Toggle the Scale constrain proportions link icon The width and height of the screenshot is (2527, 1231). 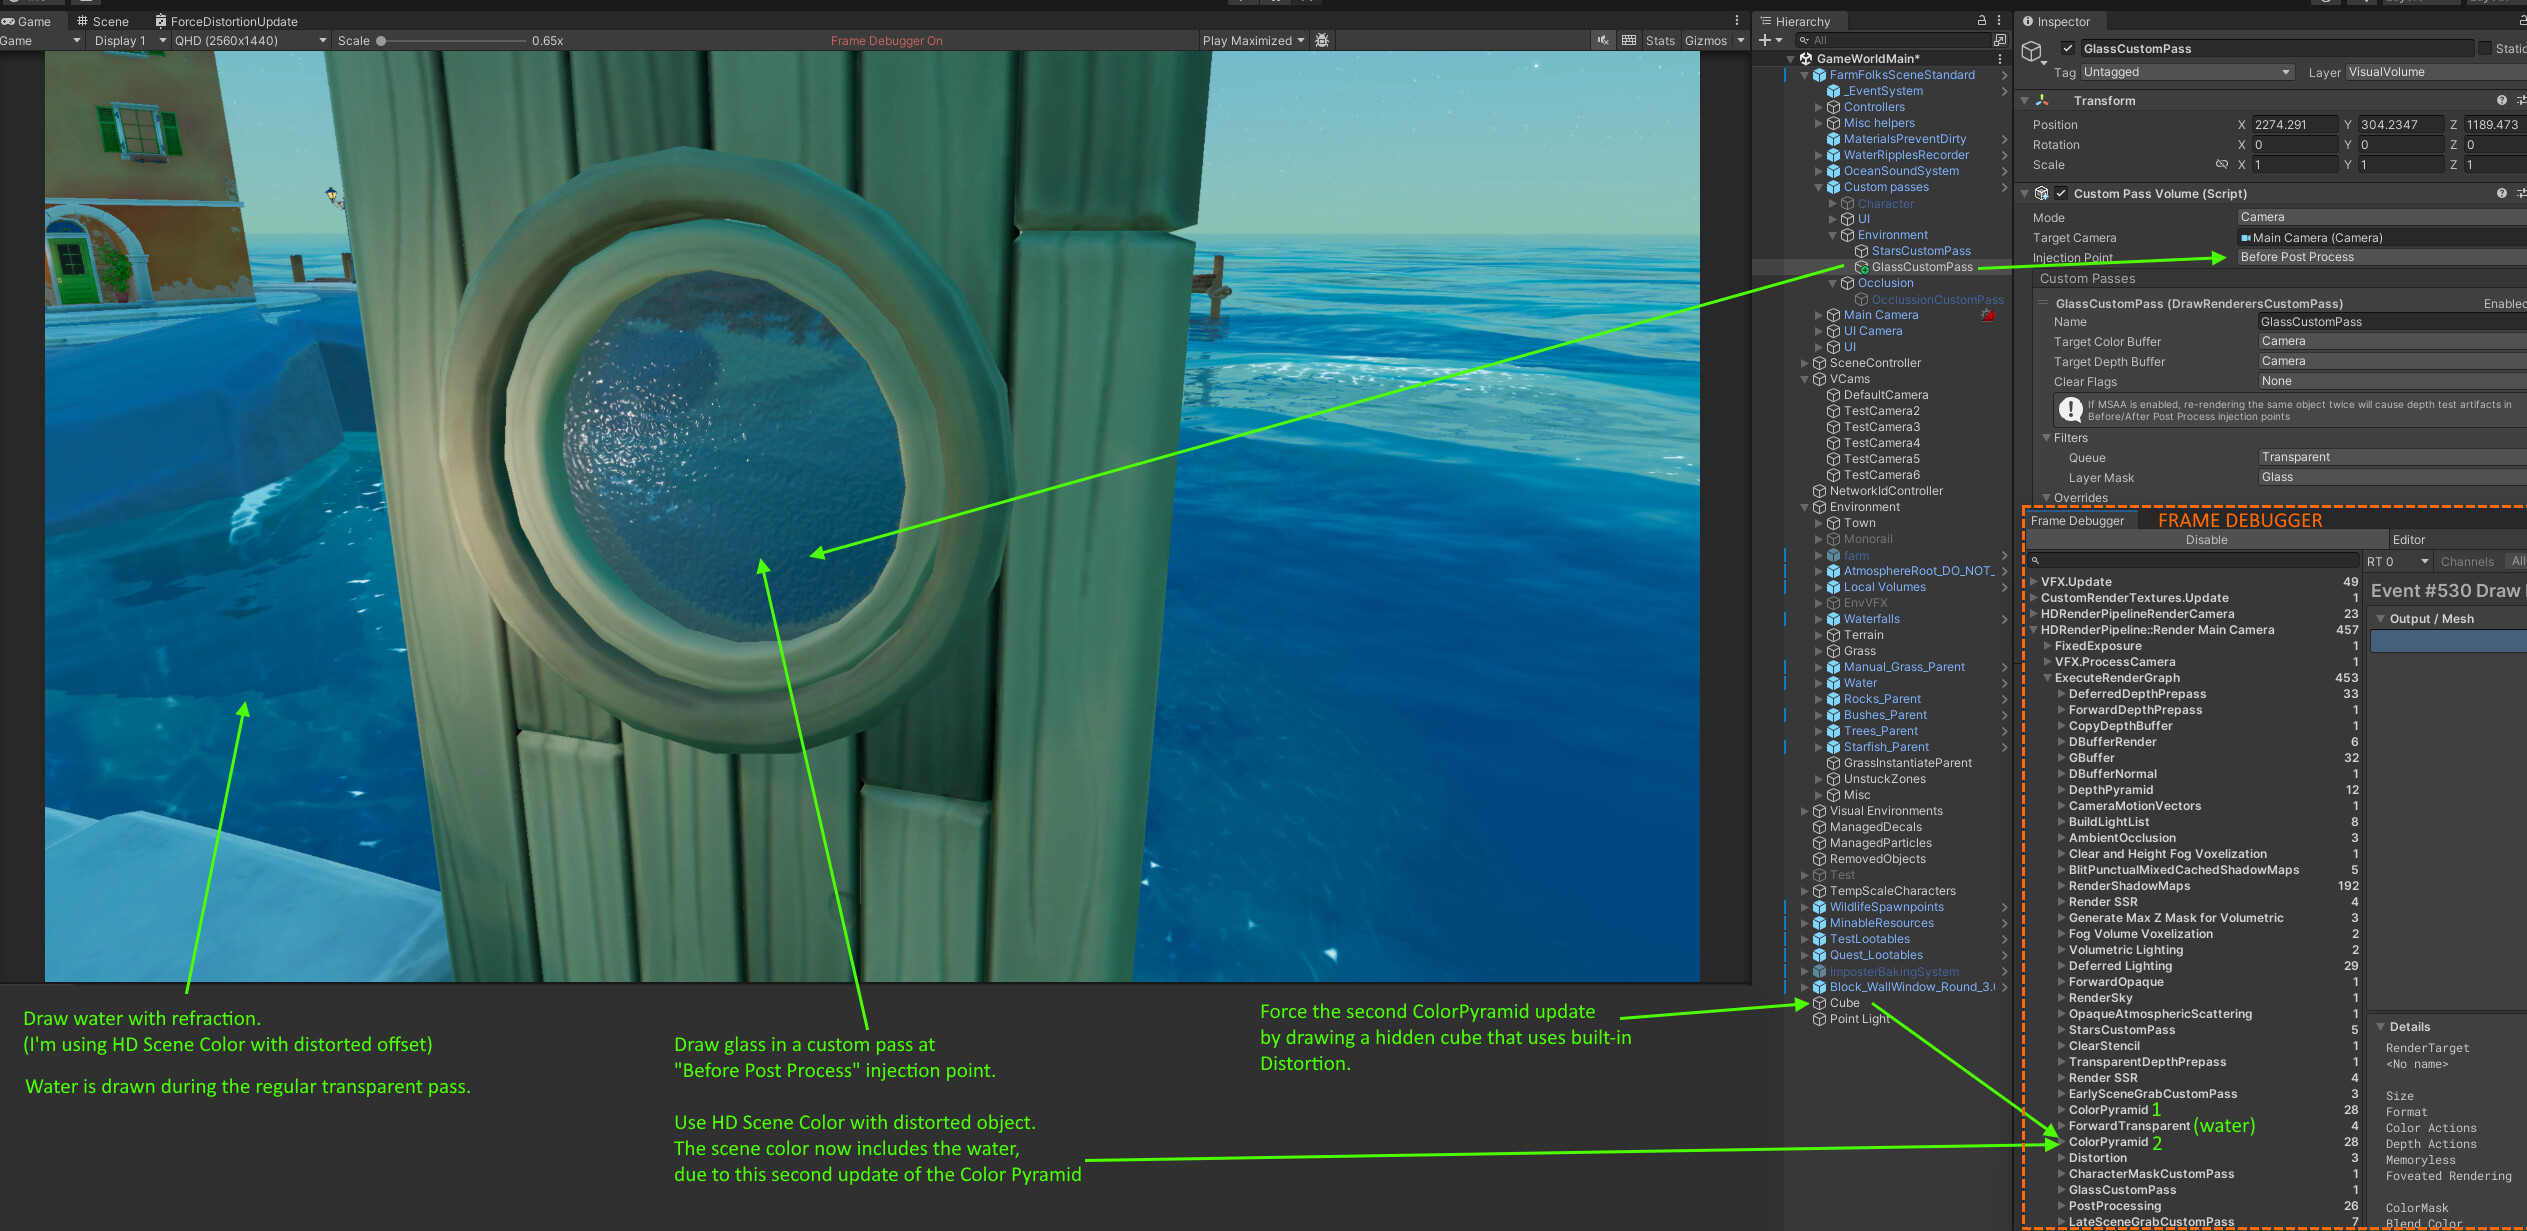click(2221, 165)
